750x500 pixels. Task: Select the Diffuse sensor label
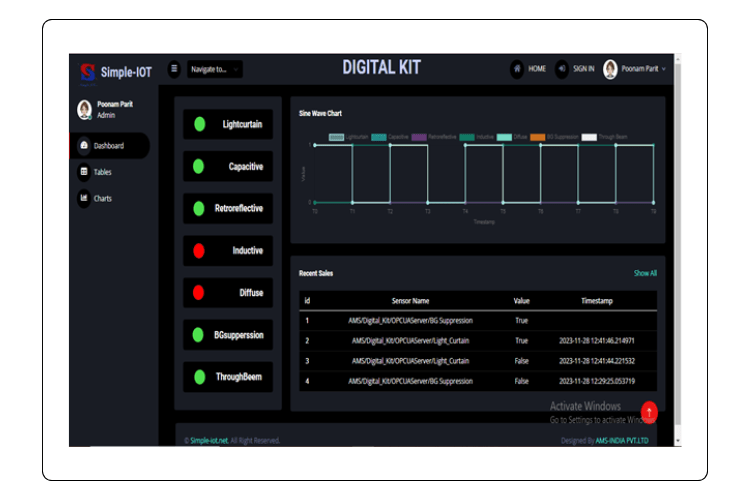251,293
